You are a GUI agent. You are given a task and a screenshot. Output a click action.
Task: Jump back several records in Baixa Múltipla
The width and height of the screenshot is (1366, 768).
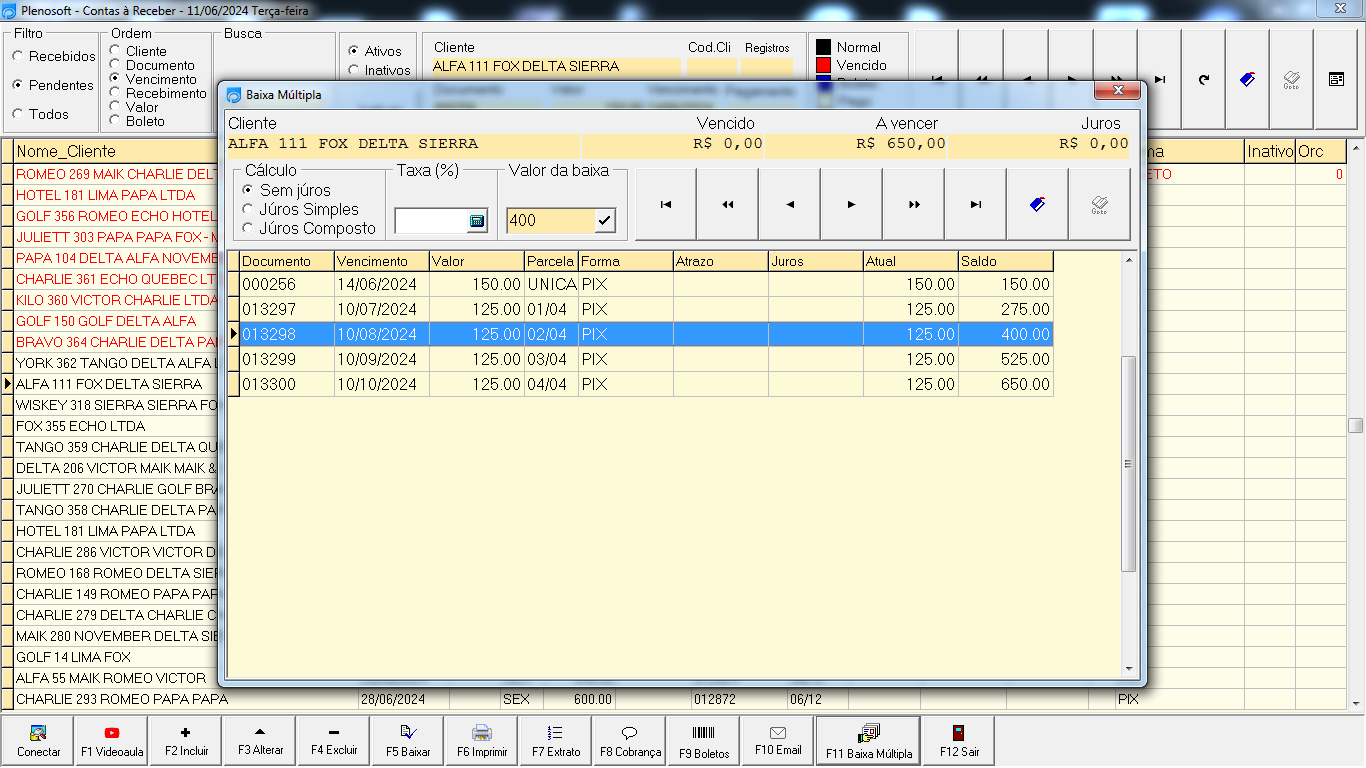pyautogui.click(x=727, y=204)
